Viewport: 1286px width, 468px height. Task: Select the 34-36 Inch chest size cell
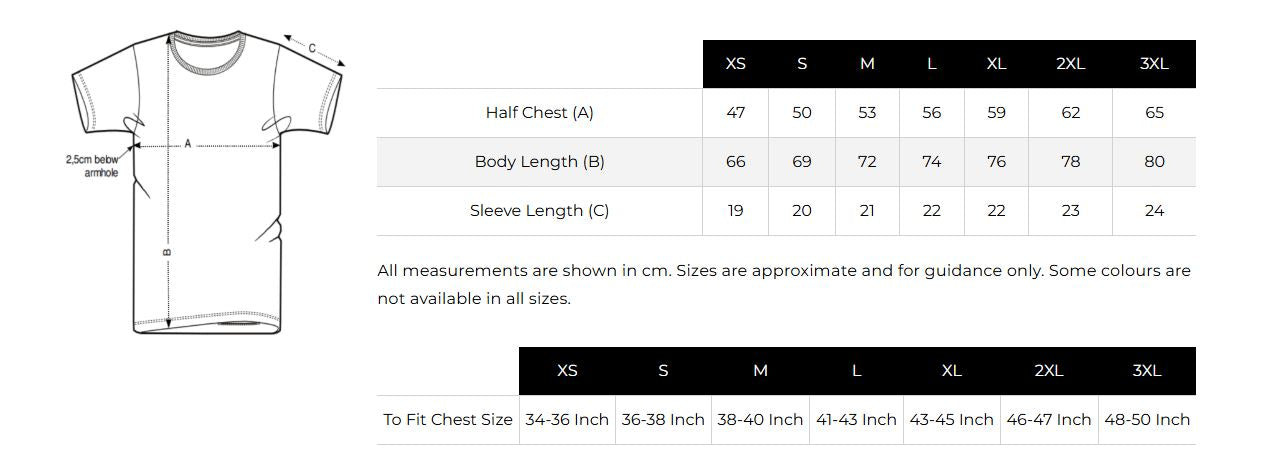click(x=567, y=420)
